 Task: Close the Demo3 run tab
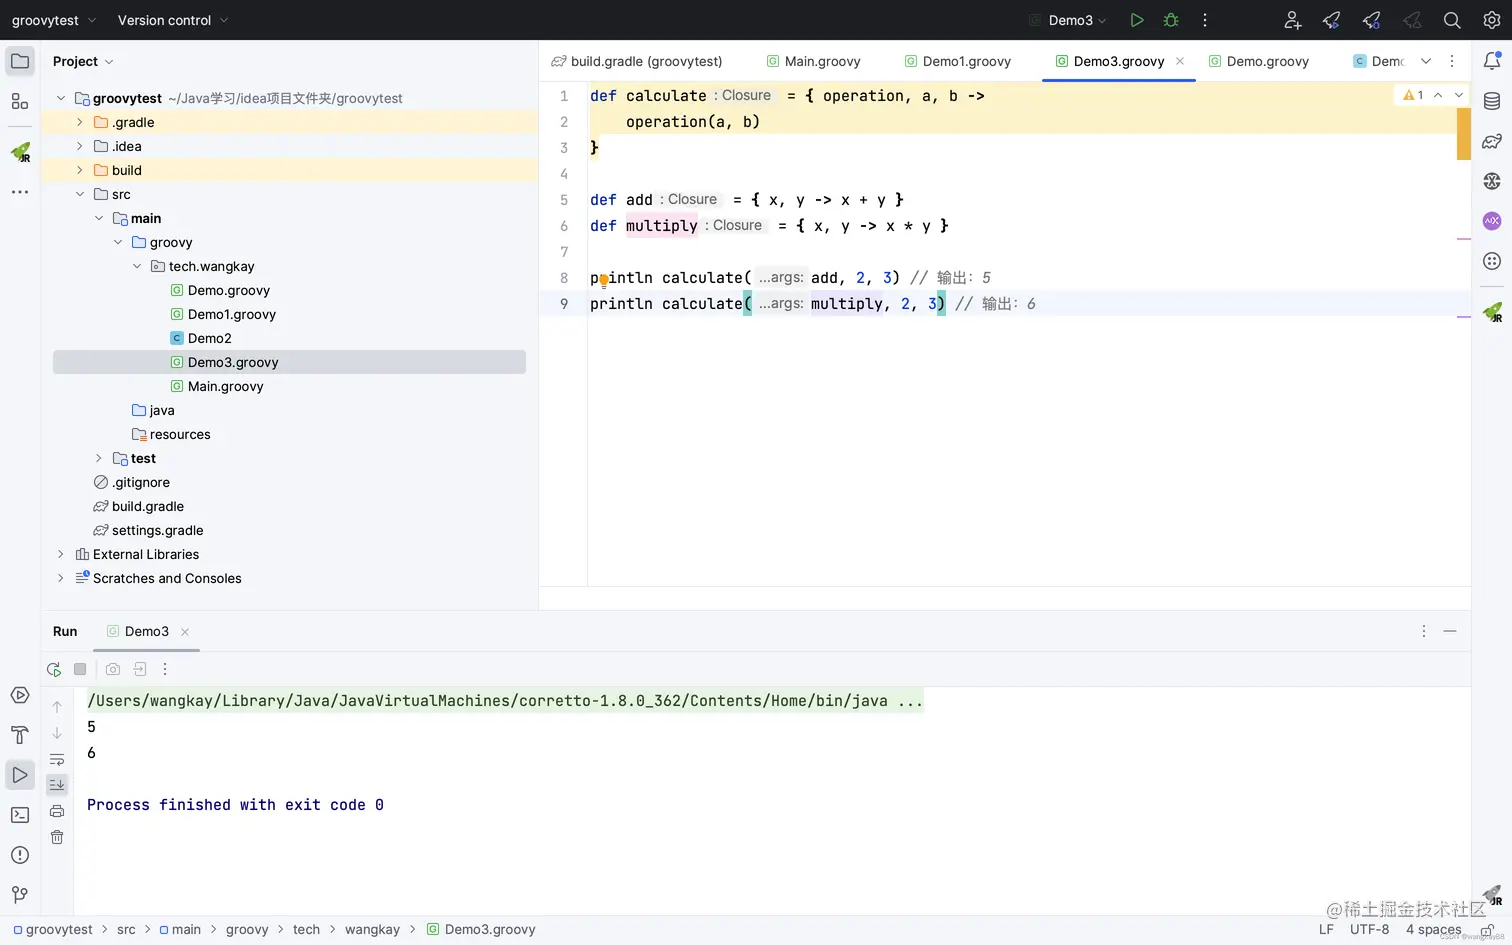185,632
